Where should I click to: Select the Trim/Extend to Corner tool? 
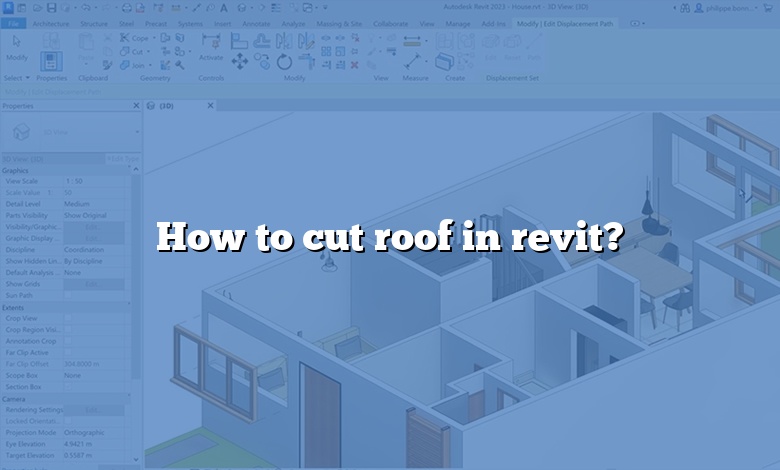click(306, 62)
